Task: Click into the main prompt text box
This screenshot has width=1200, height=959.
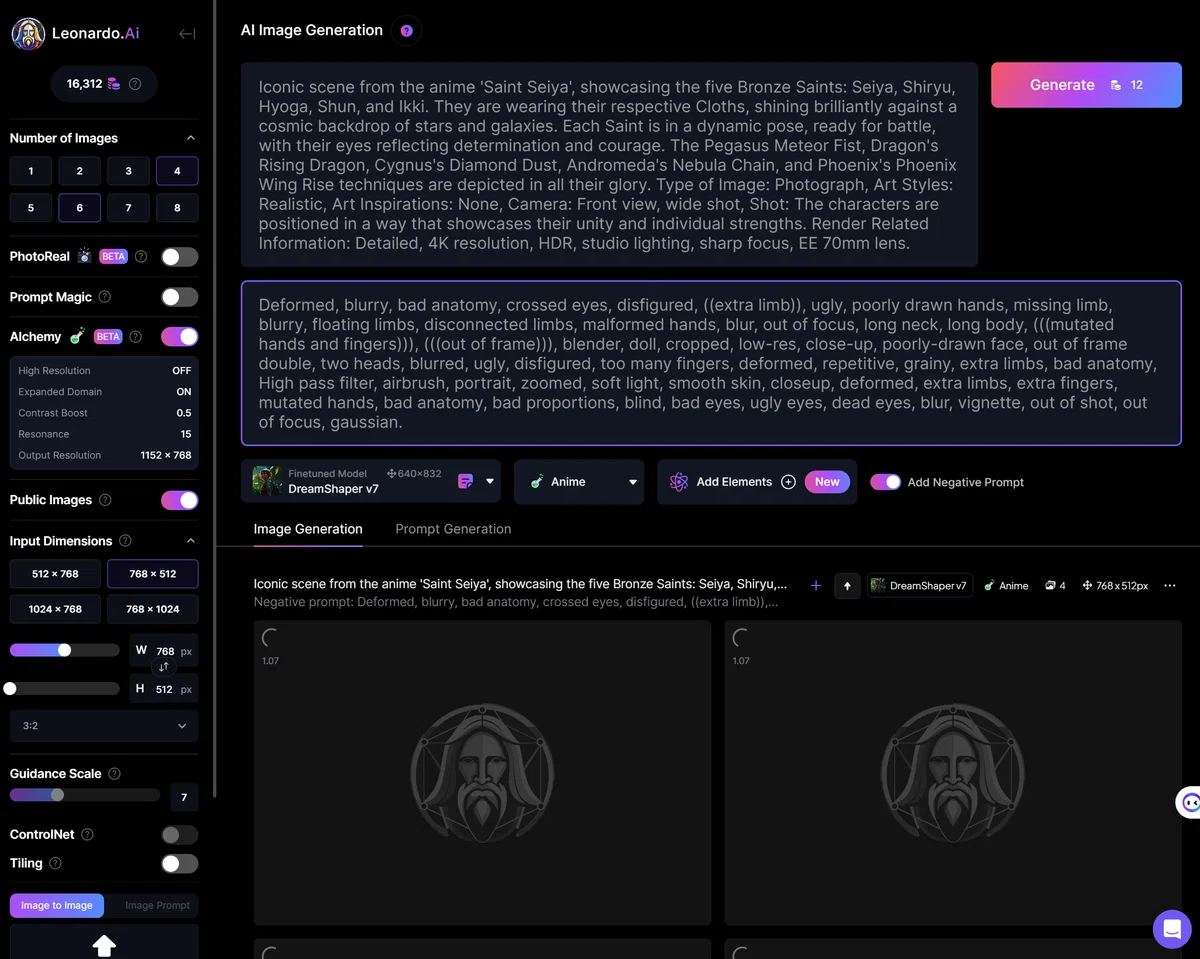Action: click(x=609, y=165)
